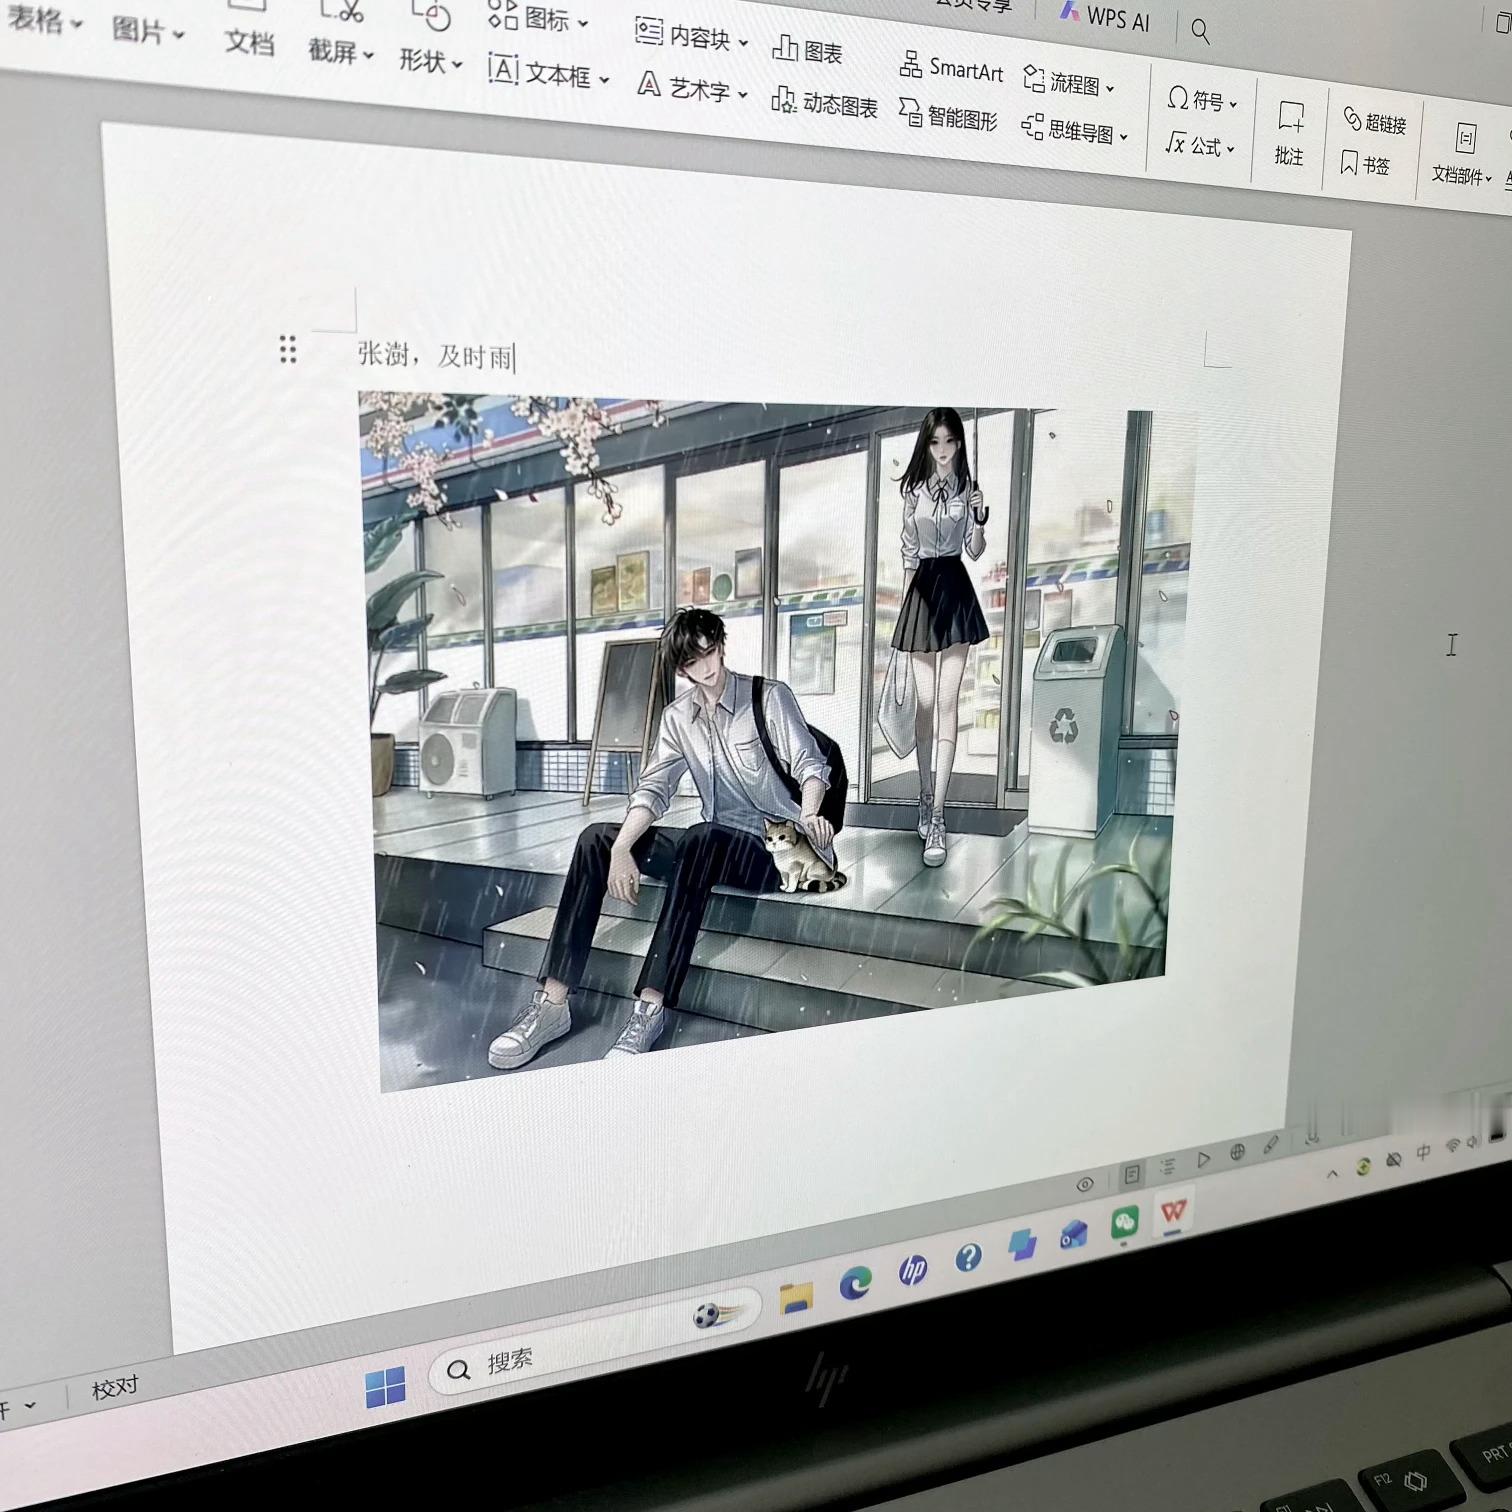Screen dimensions: 1512x1512
Task: Click the search magnifier beside WPS AI
Action: point(1200,33)
